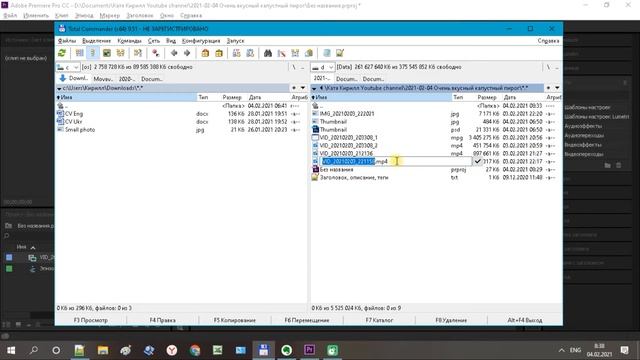Open FTP connect toolbar icon
640x360 pixels.
coord(236,53)
